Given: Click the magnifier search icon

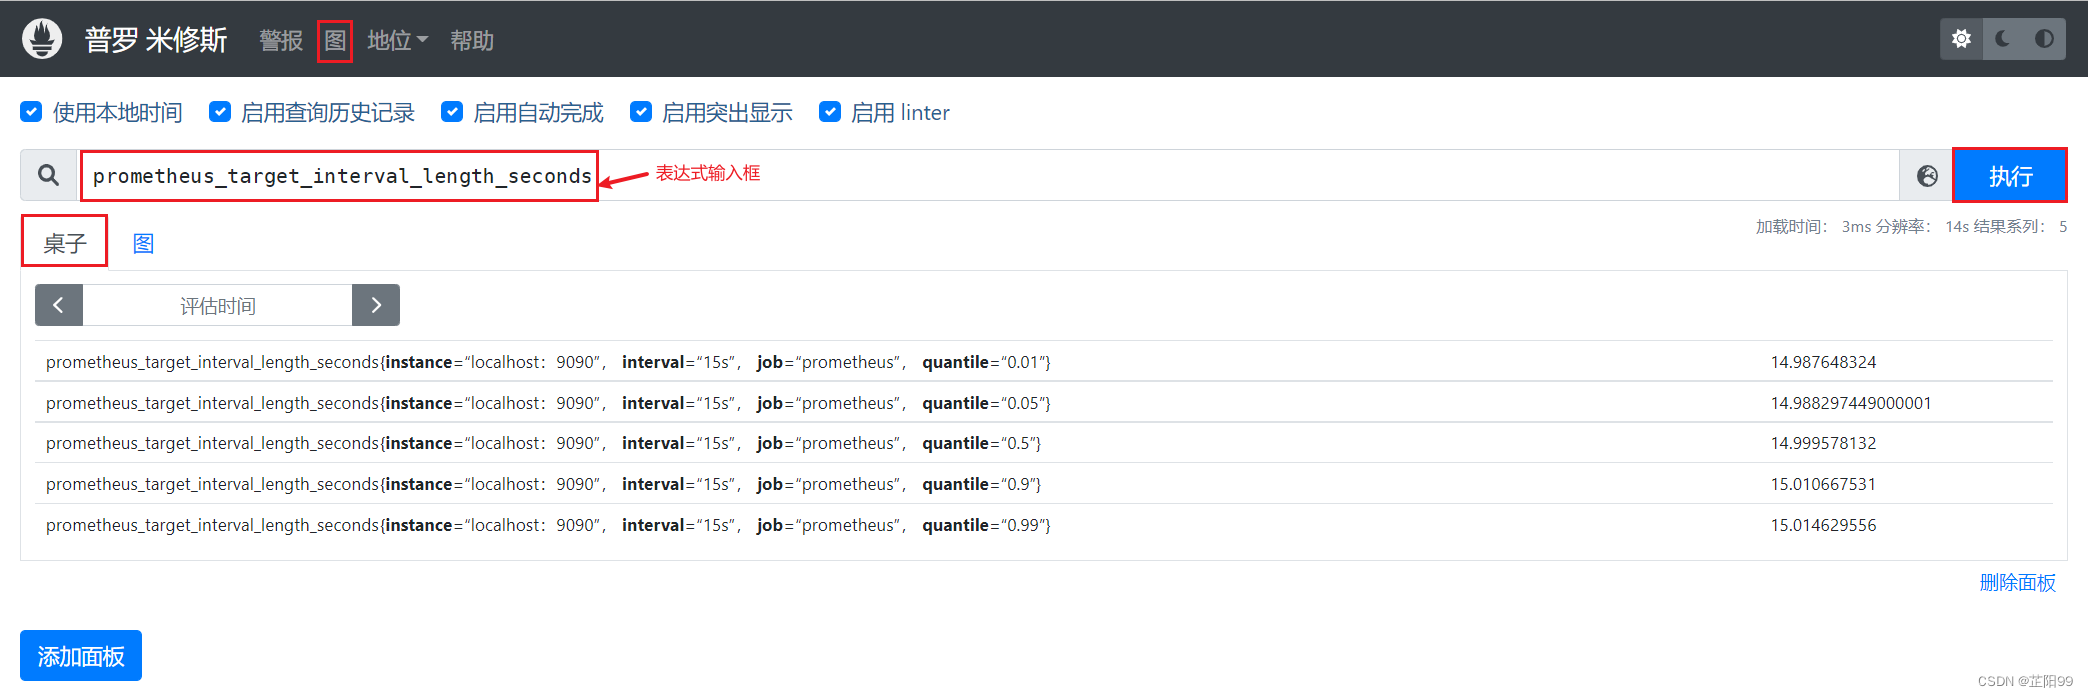Looking at the screenshot, I should [x=48, y=175].
